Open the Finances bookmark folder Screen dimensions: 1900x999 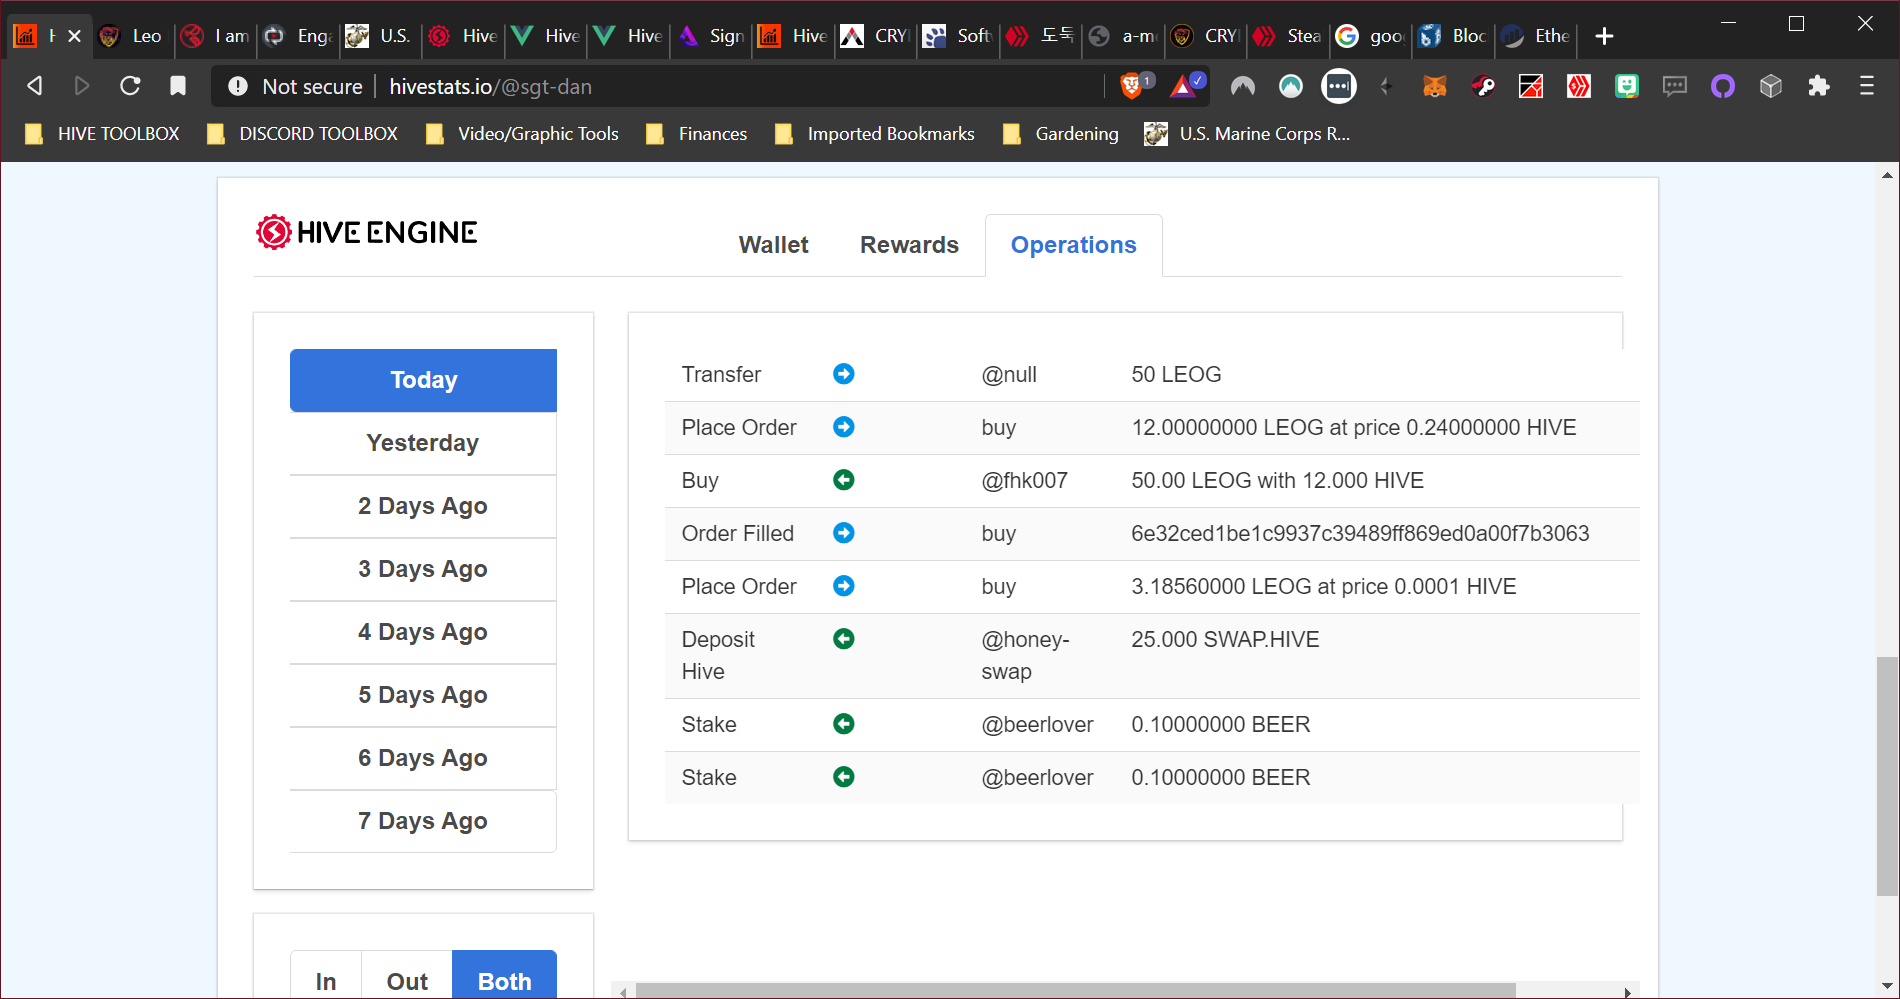click(x=696, y=134)
